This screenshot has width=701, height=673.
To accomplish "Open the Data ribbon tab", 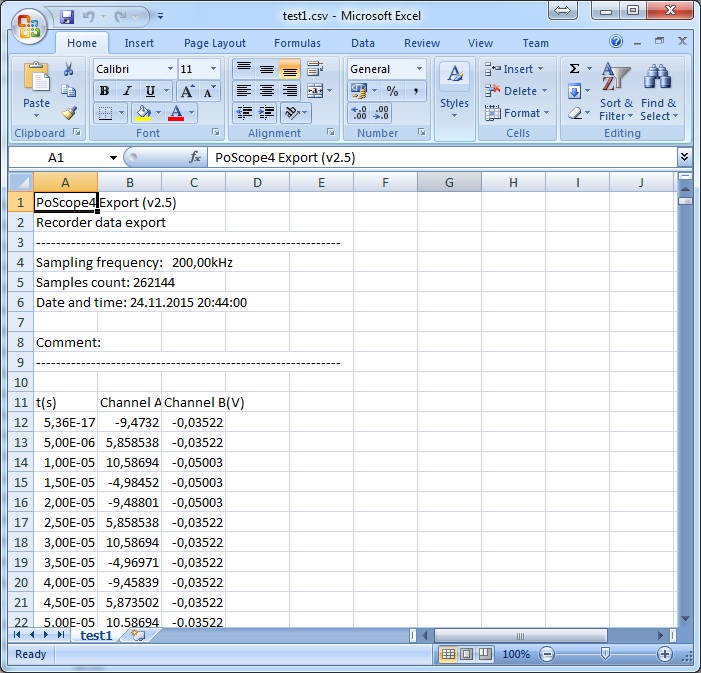I will tap(363, 43).
